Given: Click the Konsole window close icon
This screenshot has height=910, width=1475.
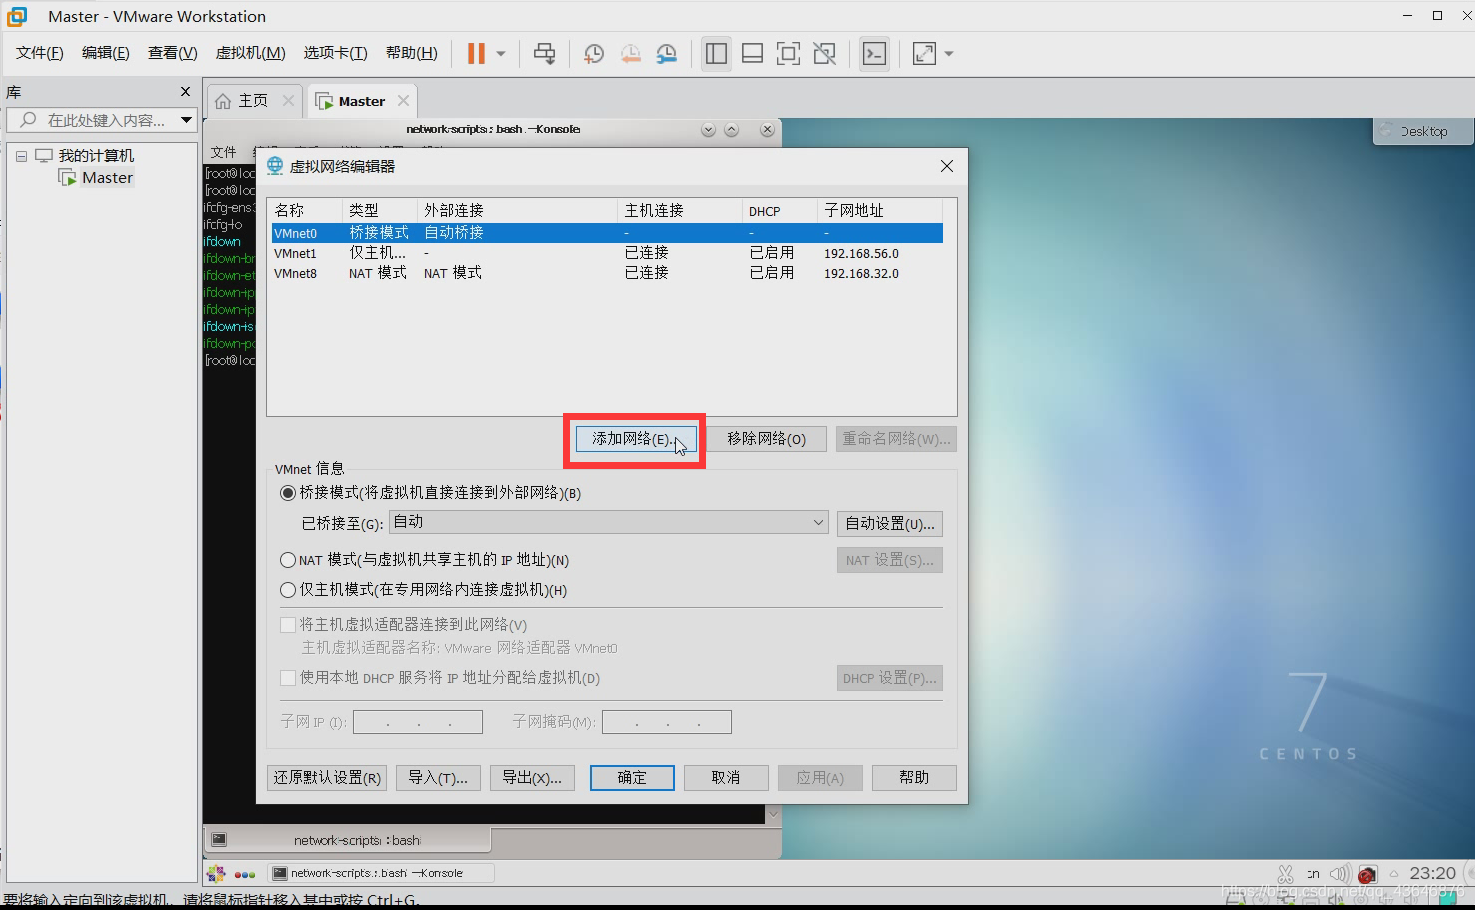Looking at the screenshot, I should click(767, 130).
